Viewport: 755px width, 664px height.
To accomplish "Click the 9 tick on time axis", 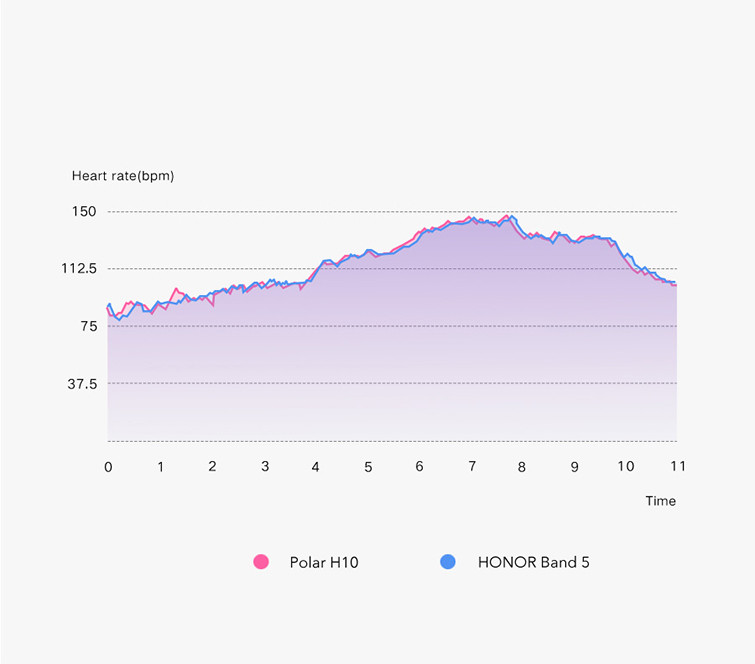I will pos(574,467).
